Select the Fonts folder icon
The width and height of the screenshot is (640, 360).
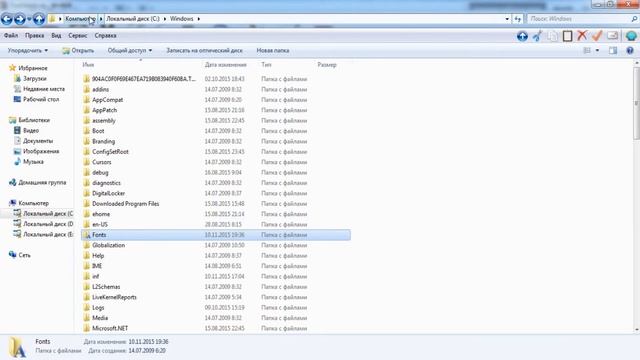(87, 235)
